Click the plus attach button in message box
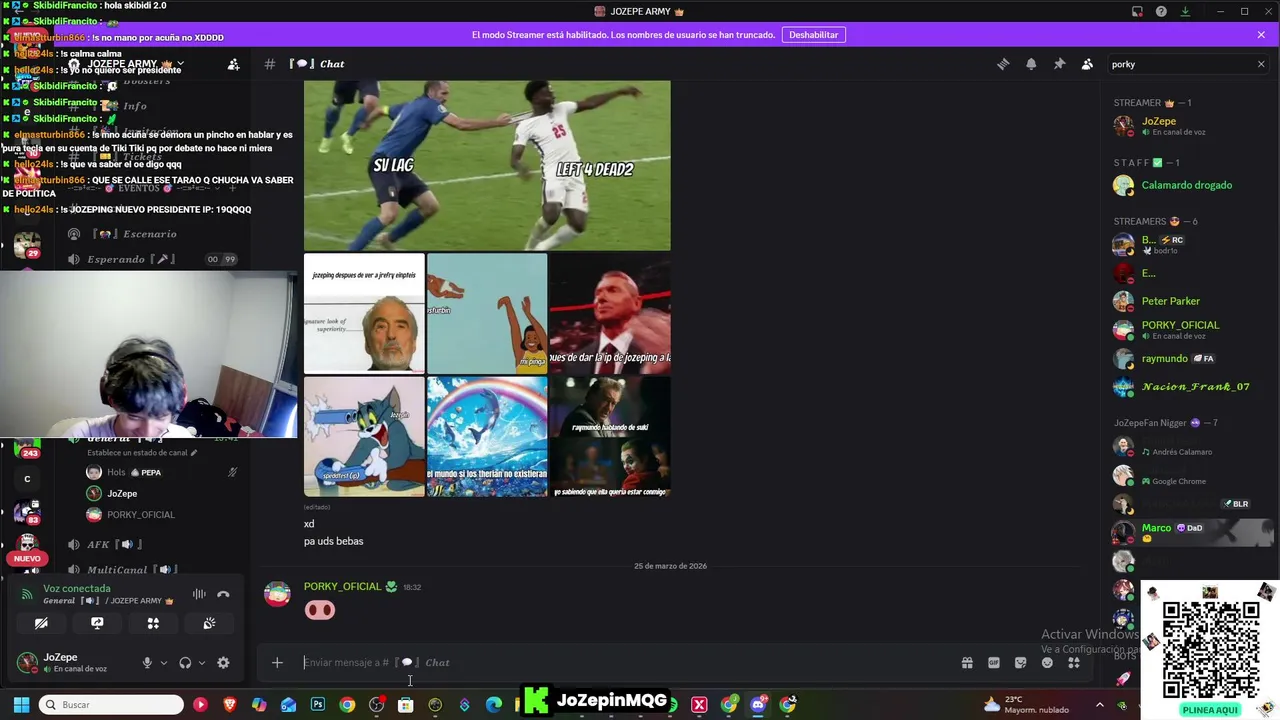Viewport: 1280px width, 720px height. tap(277, 662)
